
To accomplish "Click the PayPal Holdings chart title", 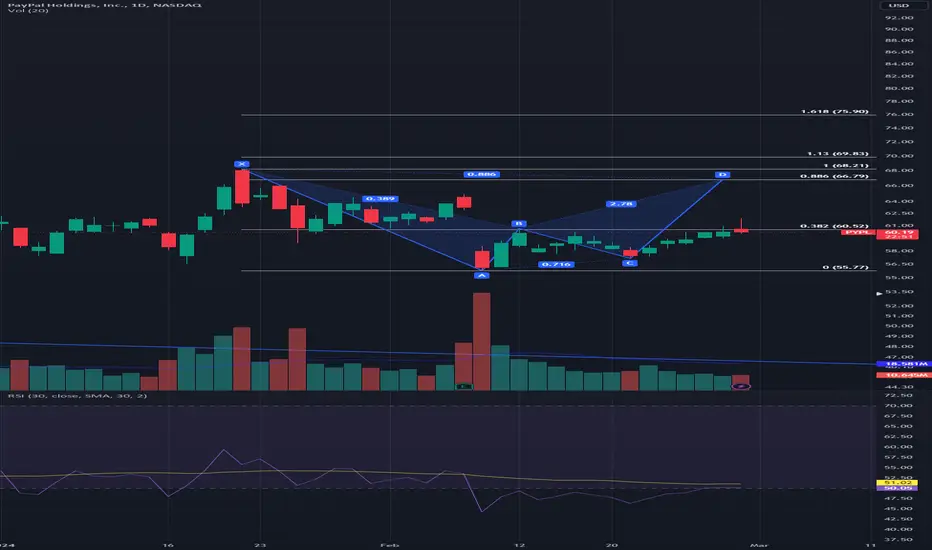I will 105,5.
